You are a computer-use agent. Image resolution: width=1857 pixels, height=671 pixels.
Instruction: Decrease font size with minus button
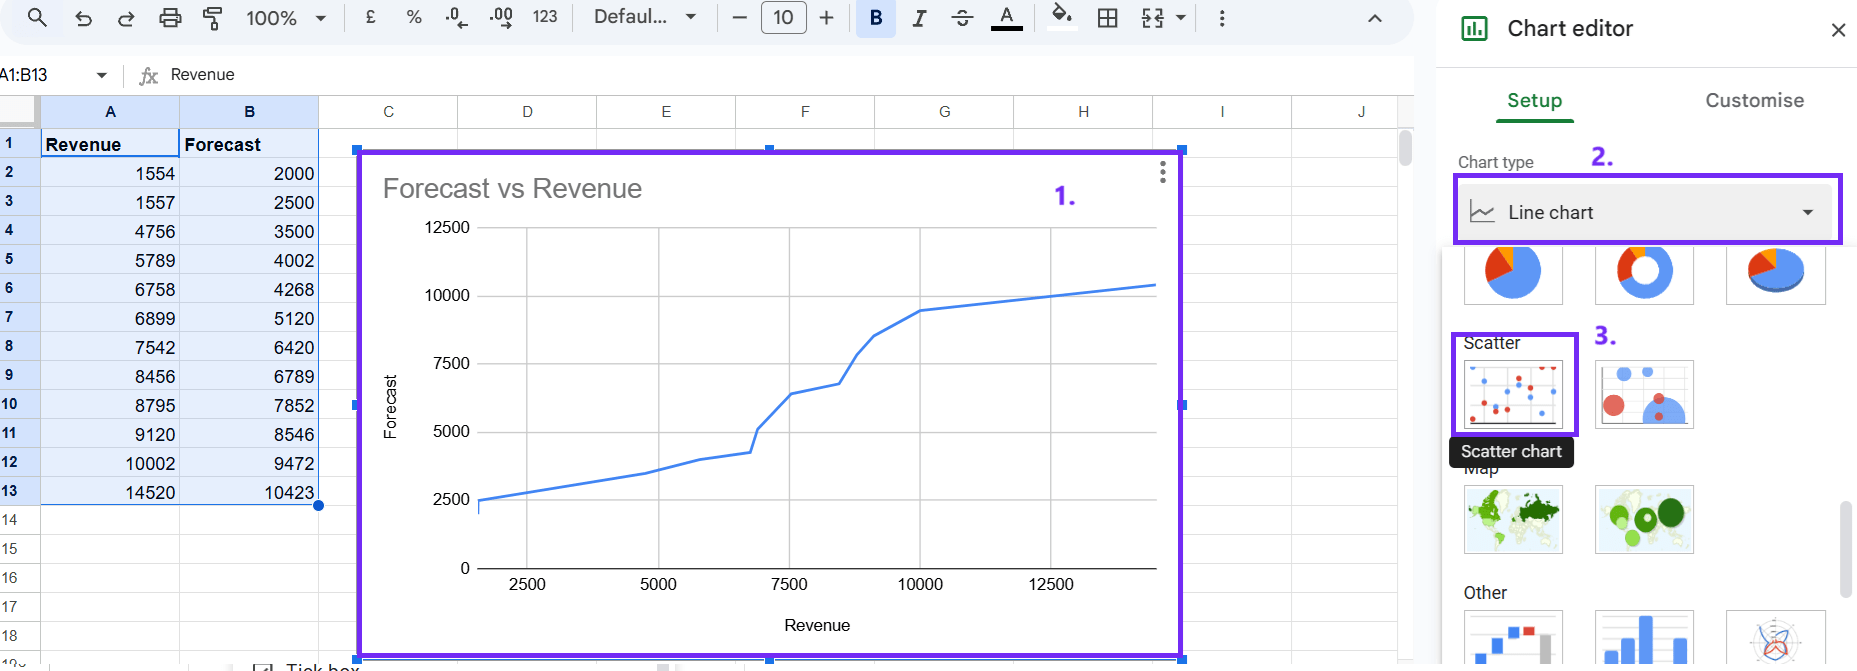740,18
